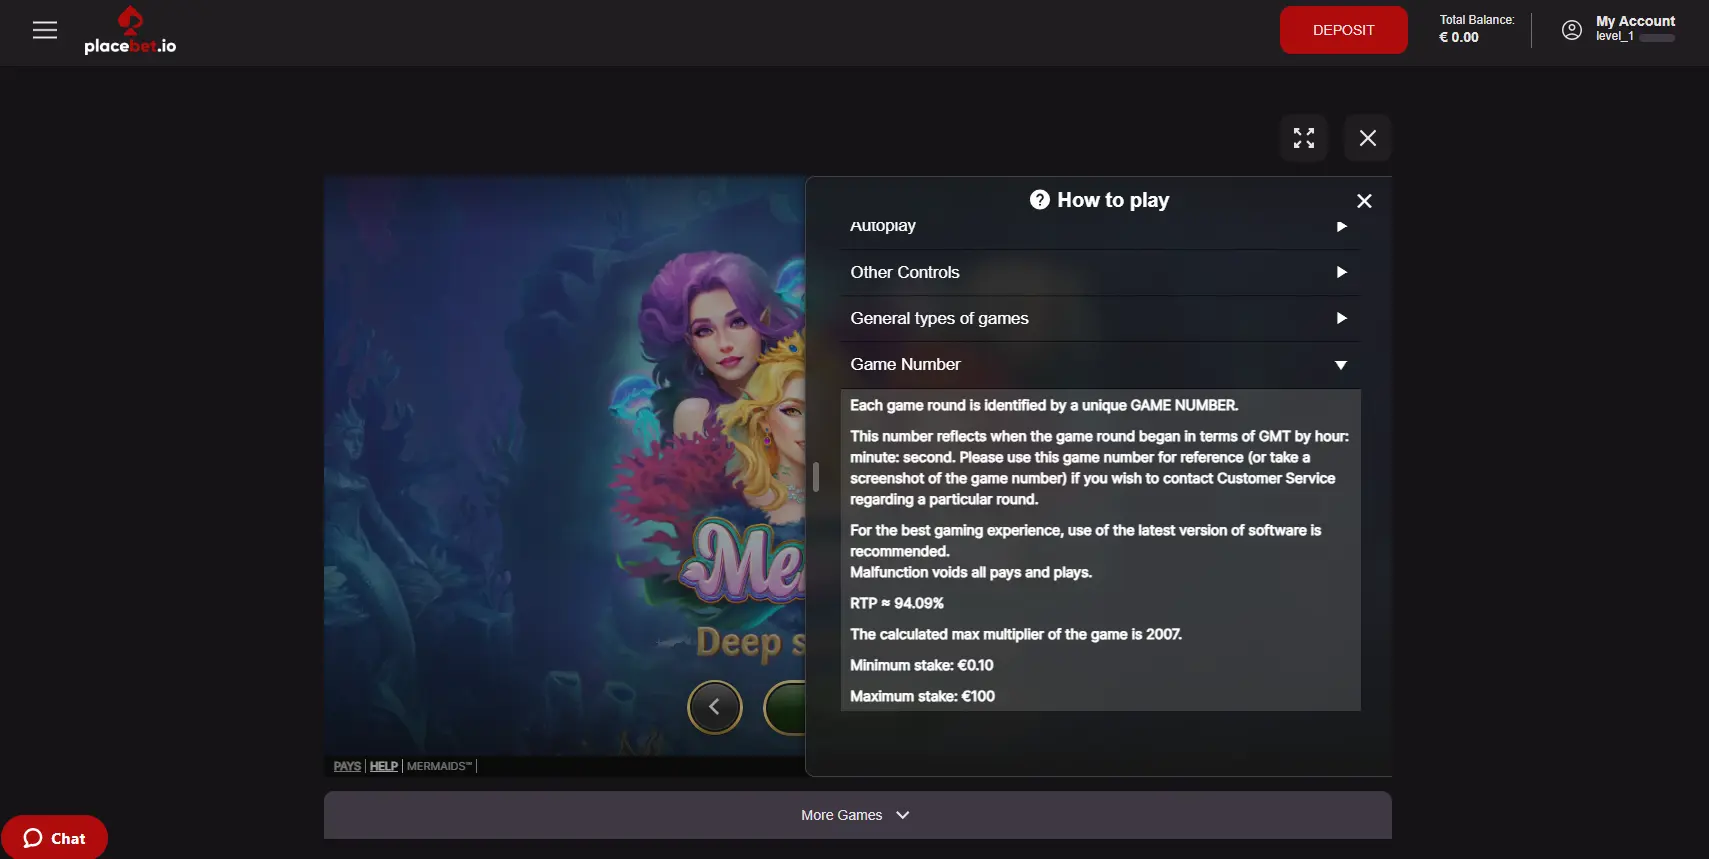
Task: Expand the More Games bar
Action: pos(857,815)
